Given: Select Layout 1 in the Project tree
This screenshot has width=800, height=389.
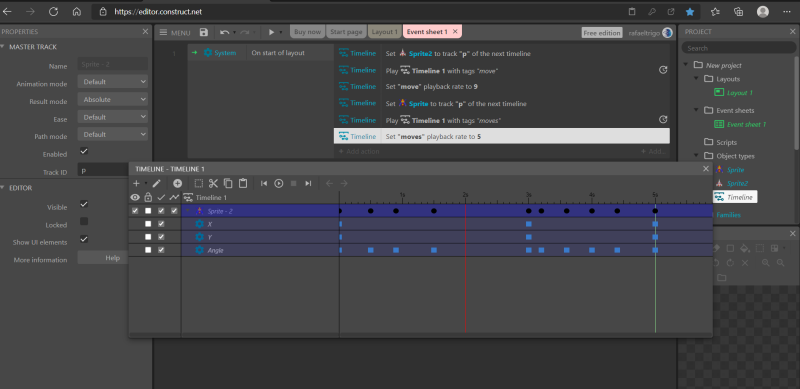Looking at the screenshot, I should (740, 93).
